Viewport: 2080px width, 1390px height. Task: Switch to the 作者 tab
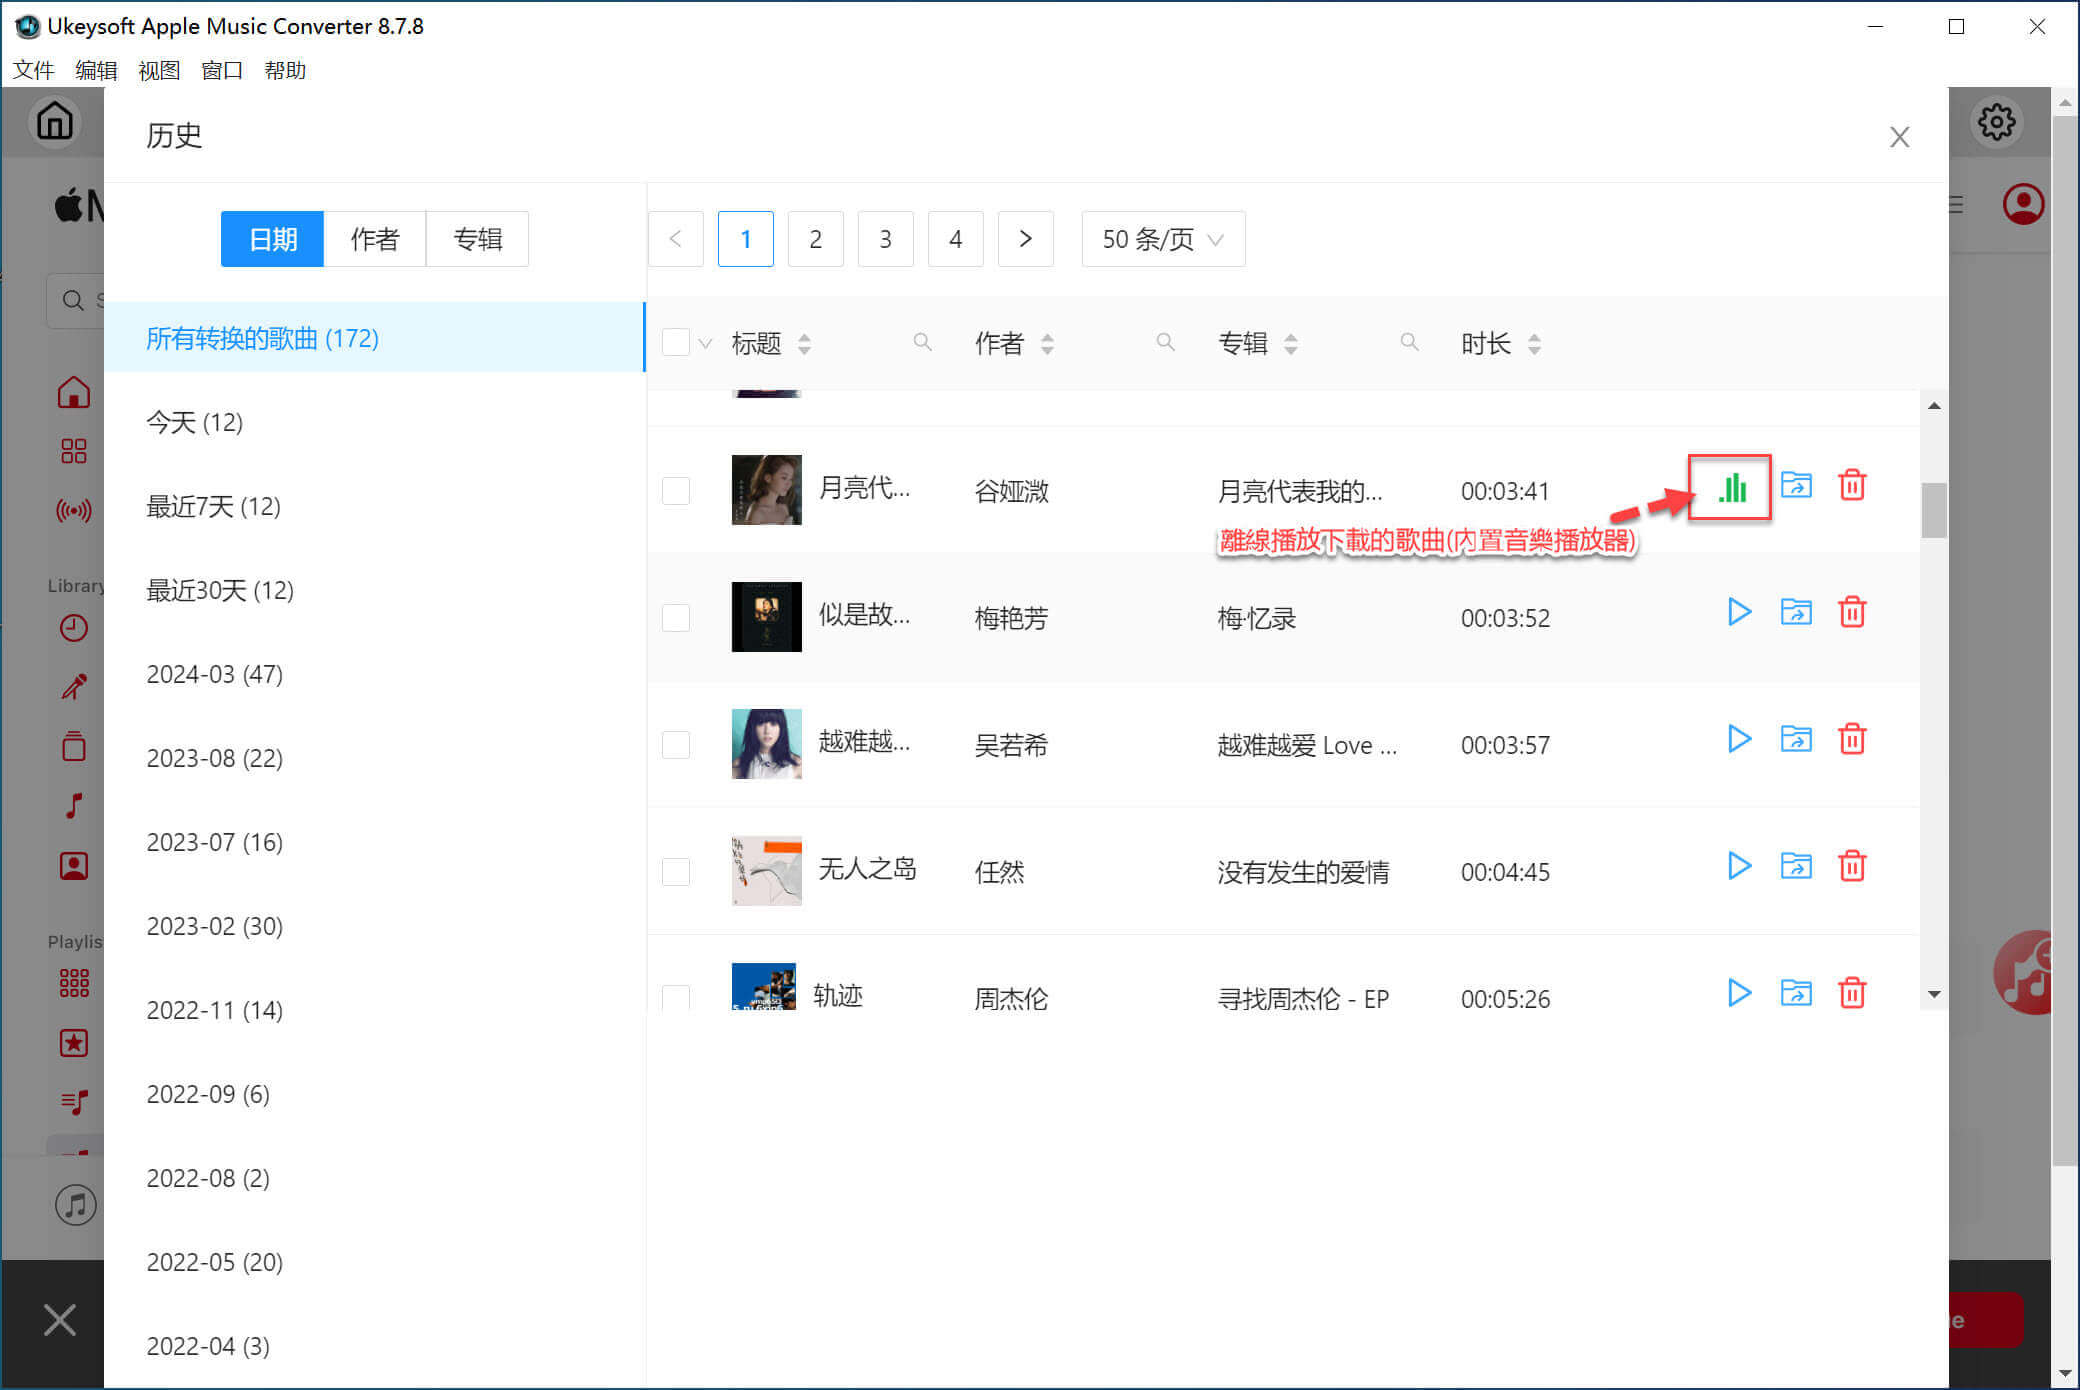pos(375,239)
